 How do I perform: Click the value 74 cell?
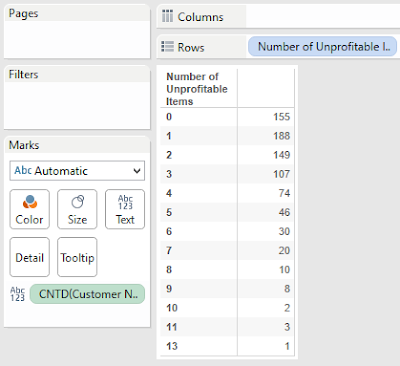point(284,193)
